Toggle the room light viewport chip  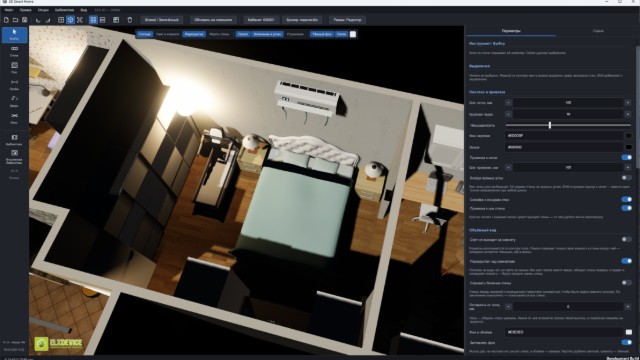[x=168, y=34]
